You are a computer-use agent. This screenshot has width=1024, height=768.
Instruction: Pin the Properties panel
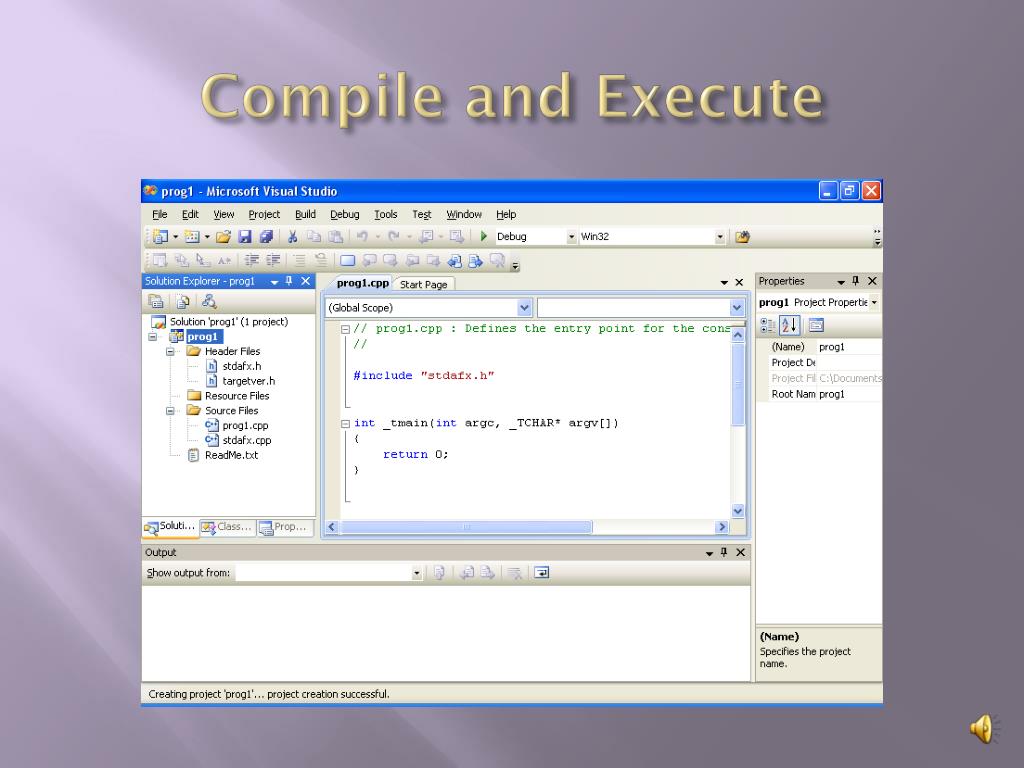(856, 281)
